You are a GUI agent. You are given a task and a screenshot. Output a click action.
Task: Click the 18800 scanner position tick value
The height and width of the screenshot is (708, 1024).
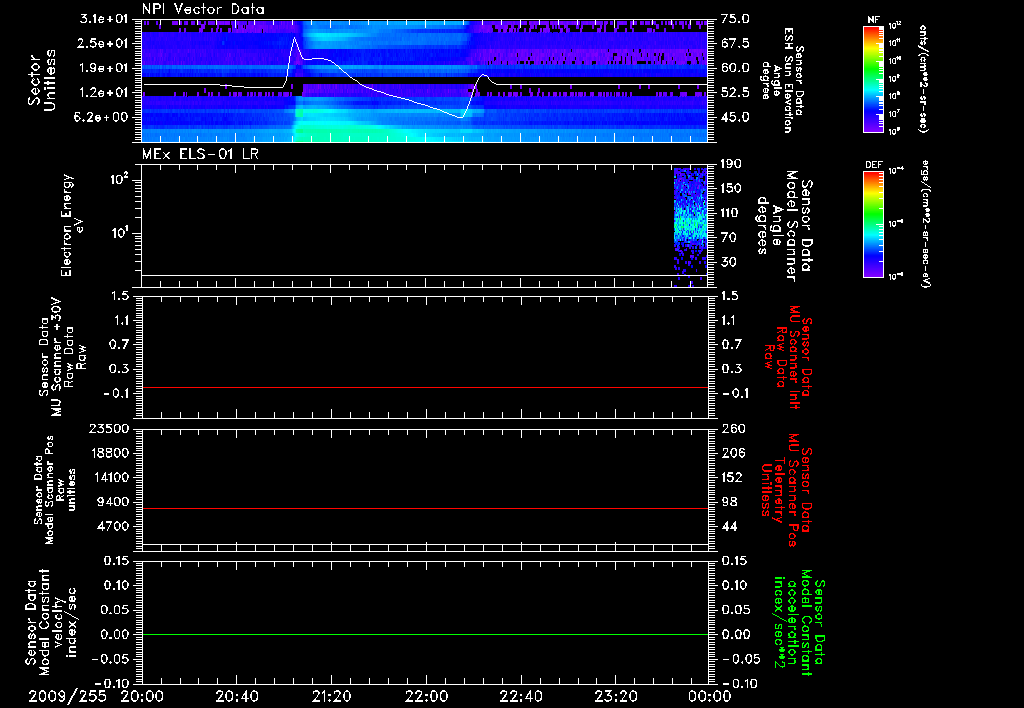[108, 453]
